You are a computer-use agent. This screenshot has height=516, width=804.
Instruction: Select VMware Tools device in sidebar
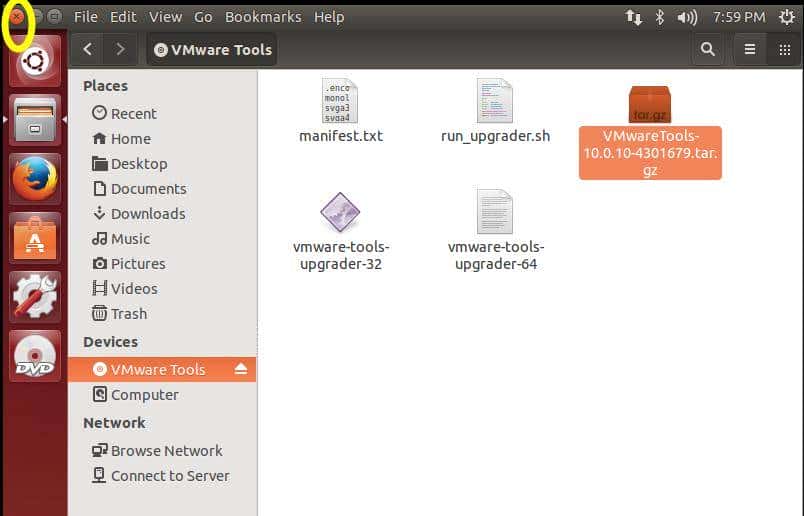click(x=162, y=369)
